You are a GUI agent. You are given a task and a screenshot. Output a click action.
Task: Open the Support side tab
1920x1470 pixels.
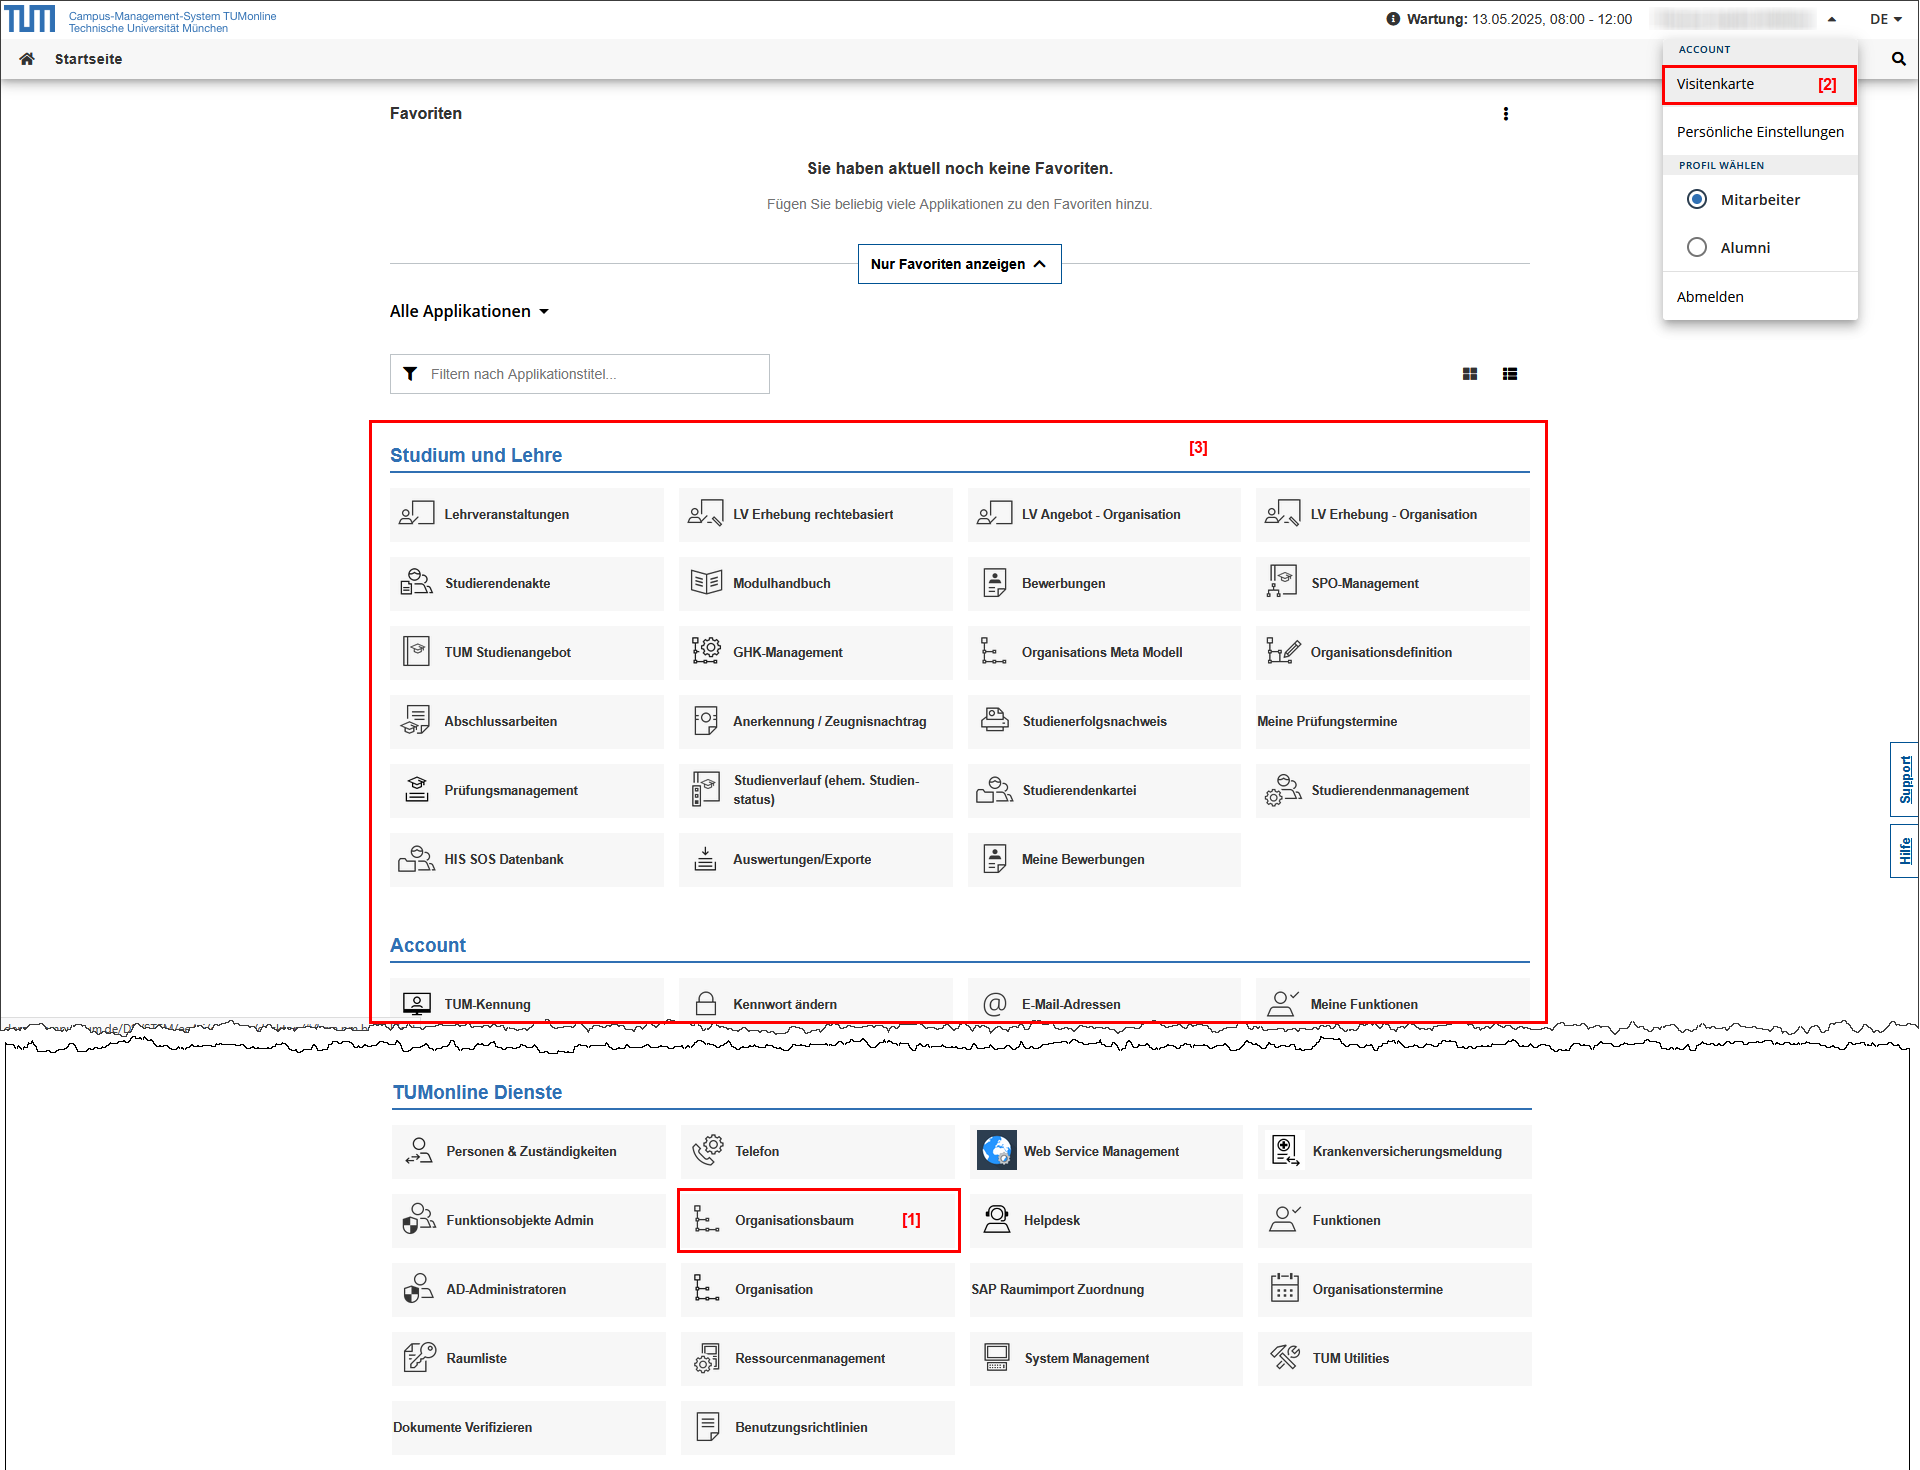click(x=1904, y=779)
